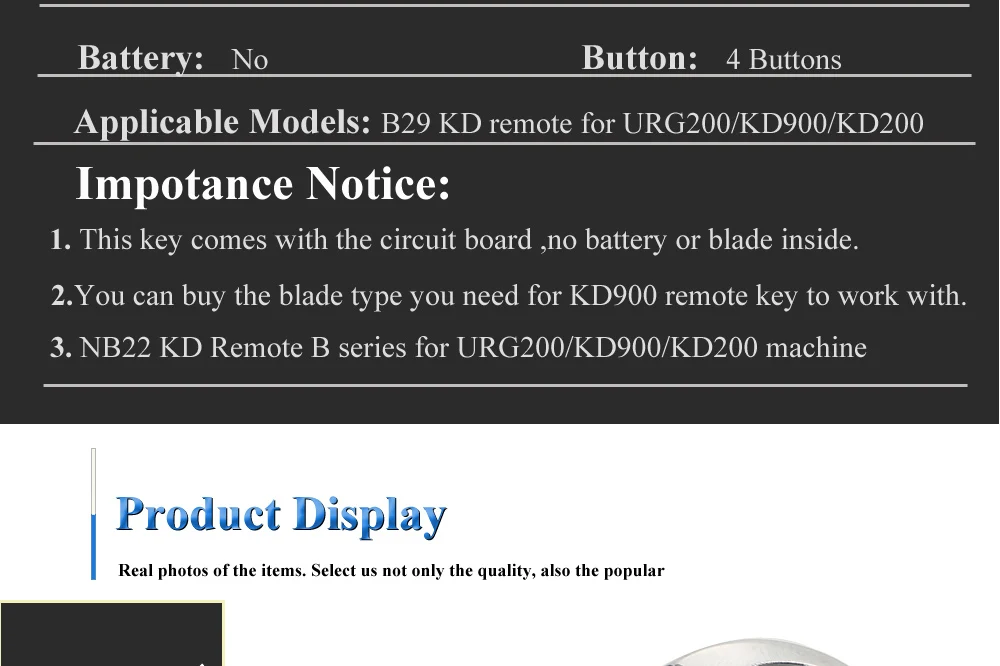Click the dark product thumbnail at bottom left
Screen dimensions: 1000x666
[x=112, y=633]
